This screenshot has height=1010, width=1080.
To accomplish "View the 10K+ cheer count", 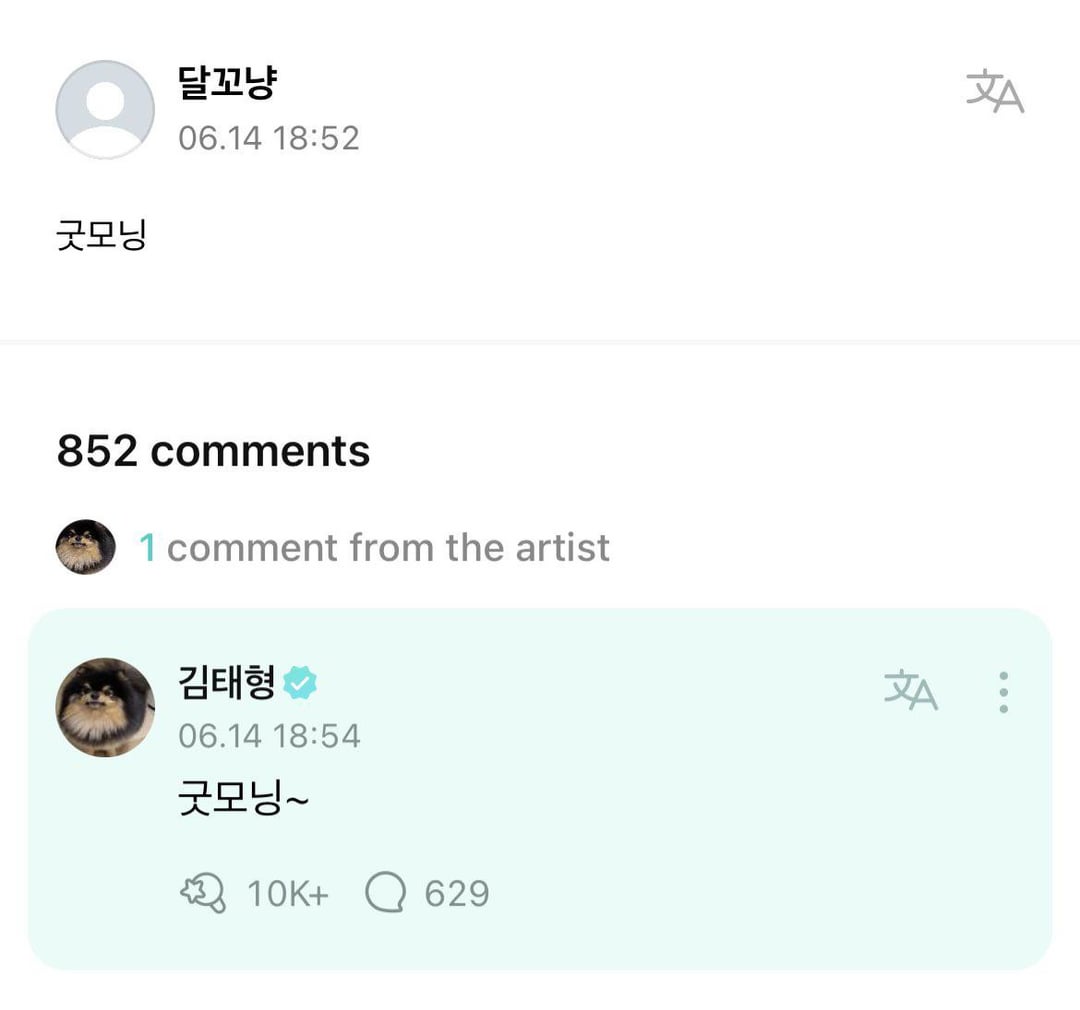I will coord(288,893).
